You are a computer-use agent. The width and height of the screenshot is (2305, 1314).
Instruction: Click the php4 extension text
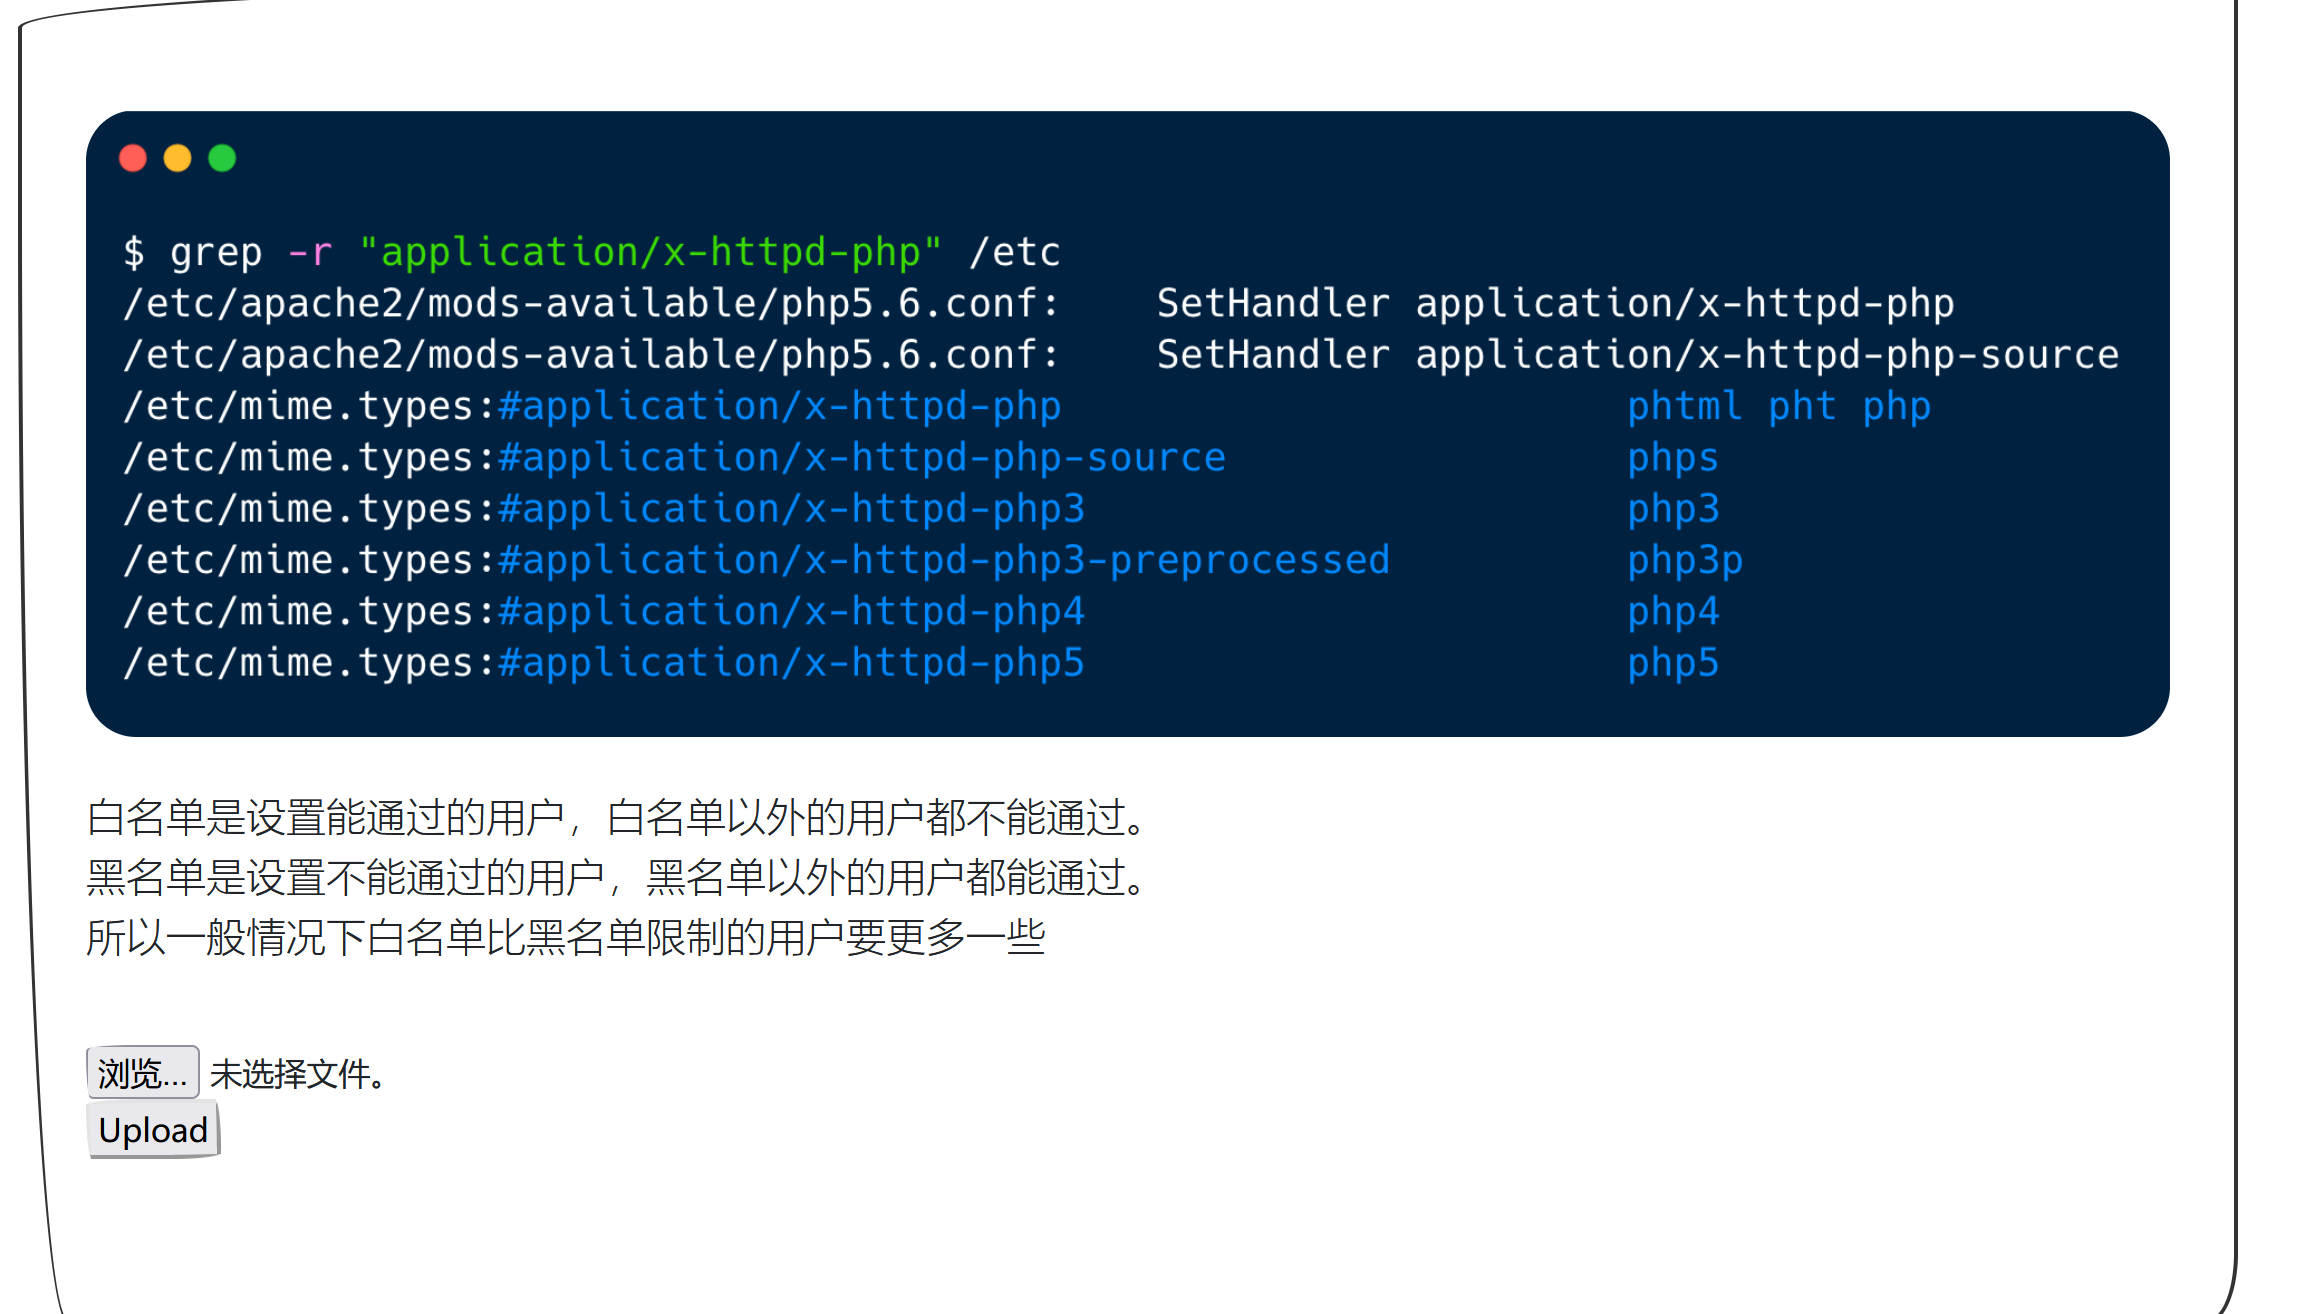1672,611
